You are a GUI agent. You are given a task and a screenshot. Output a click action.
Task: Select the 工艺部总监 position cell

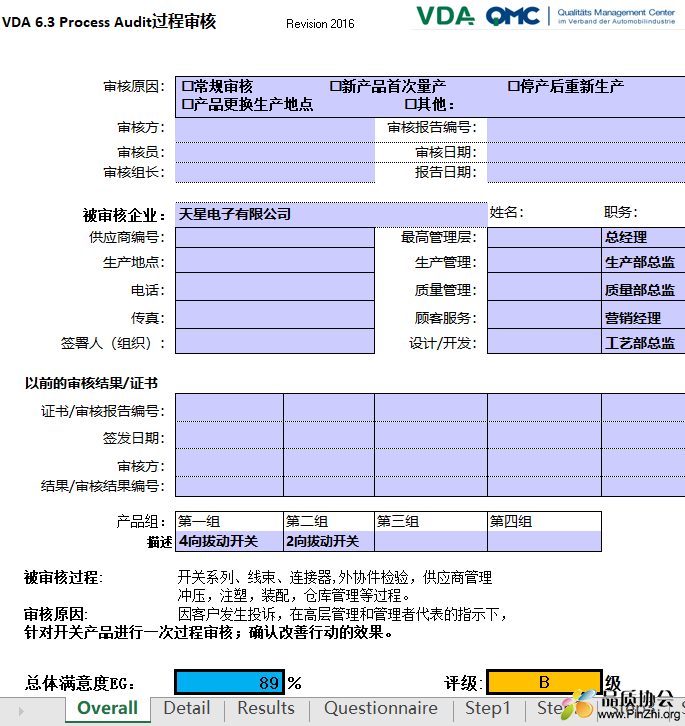[643, 341]
